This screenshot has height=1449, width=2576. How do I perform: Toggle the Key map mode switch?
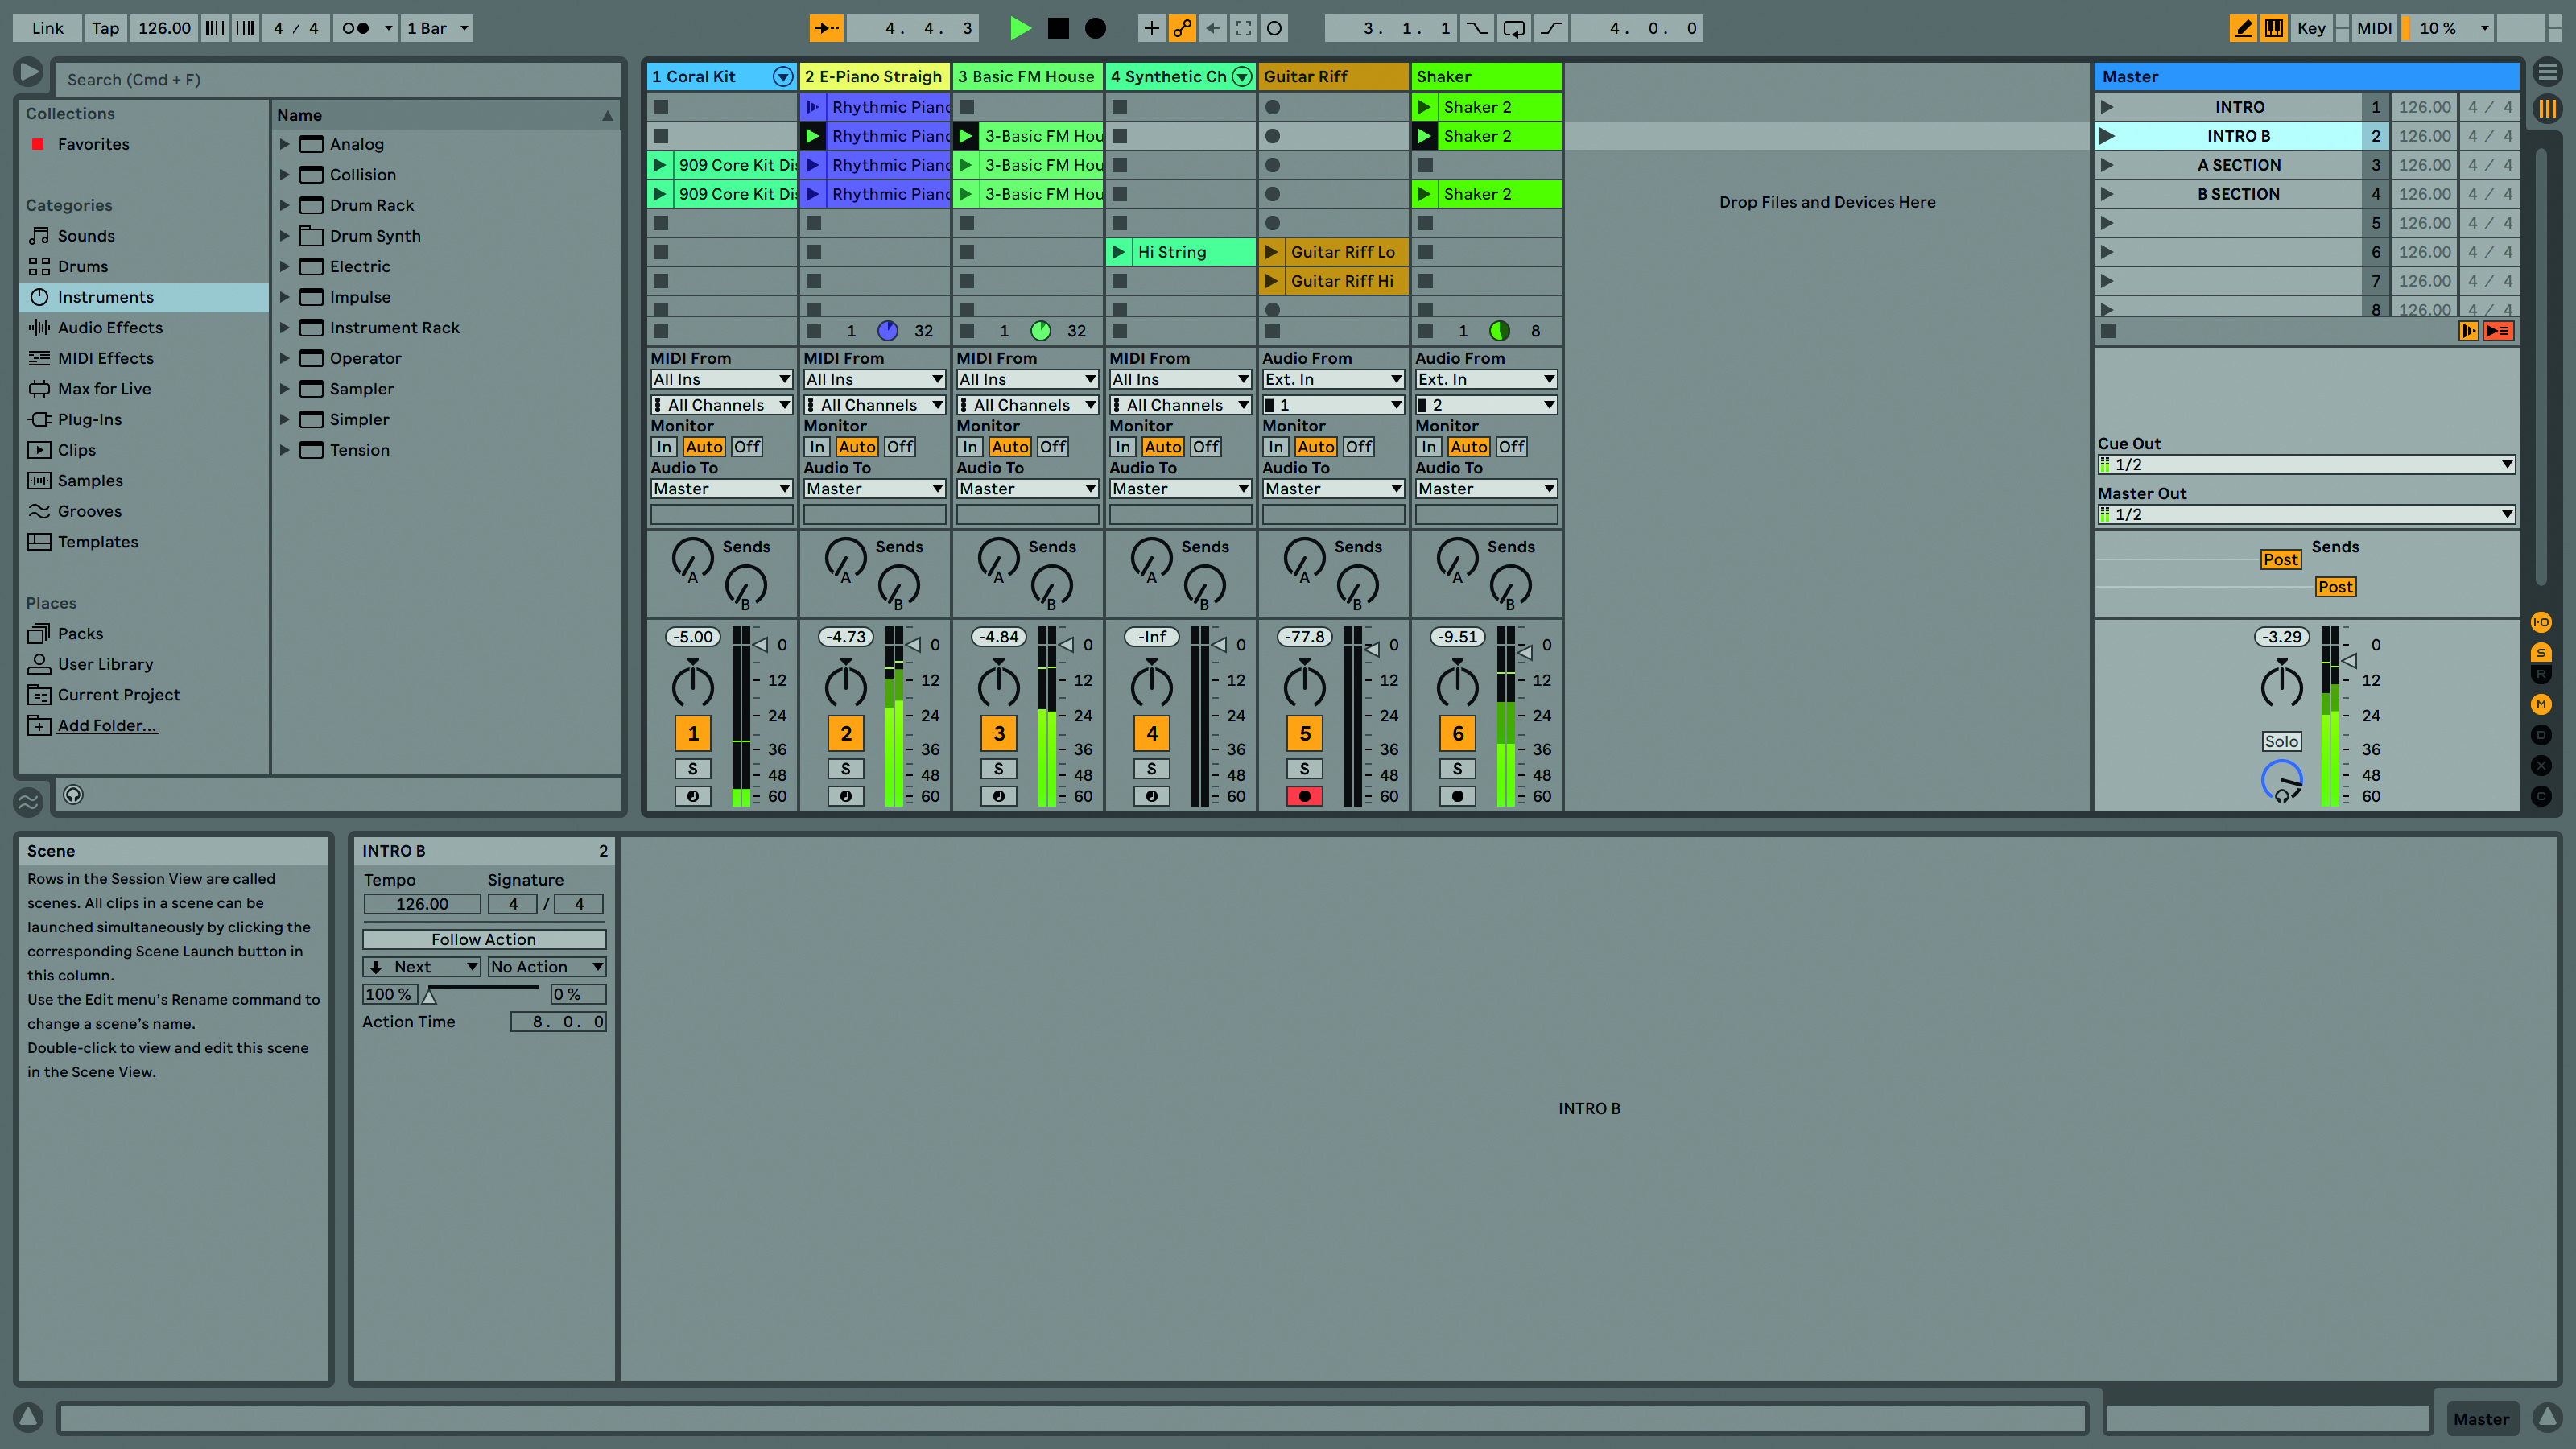[x=2311, y=28]
